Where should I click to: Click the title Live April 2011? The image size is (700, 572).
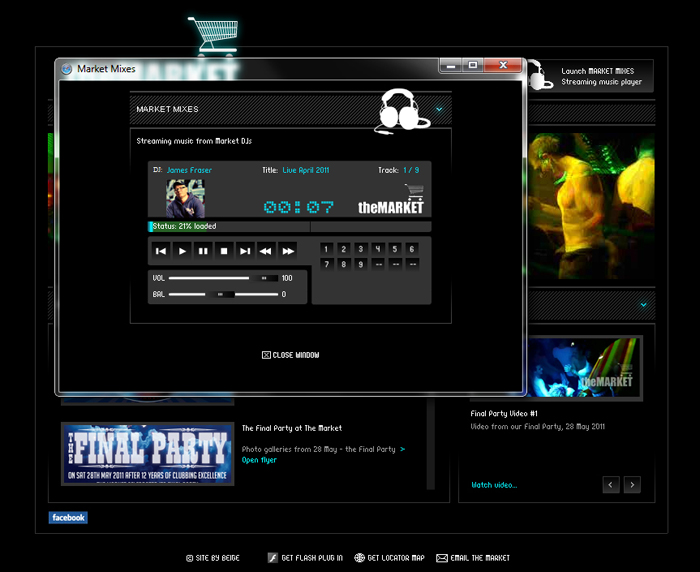(306, 170)
